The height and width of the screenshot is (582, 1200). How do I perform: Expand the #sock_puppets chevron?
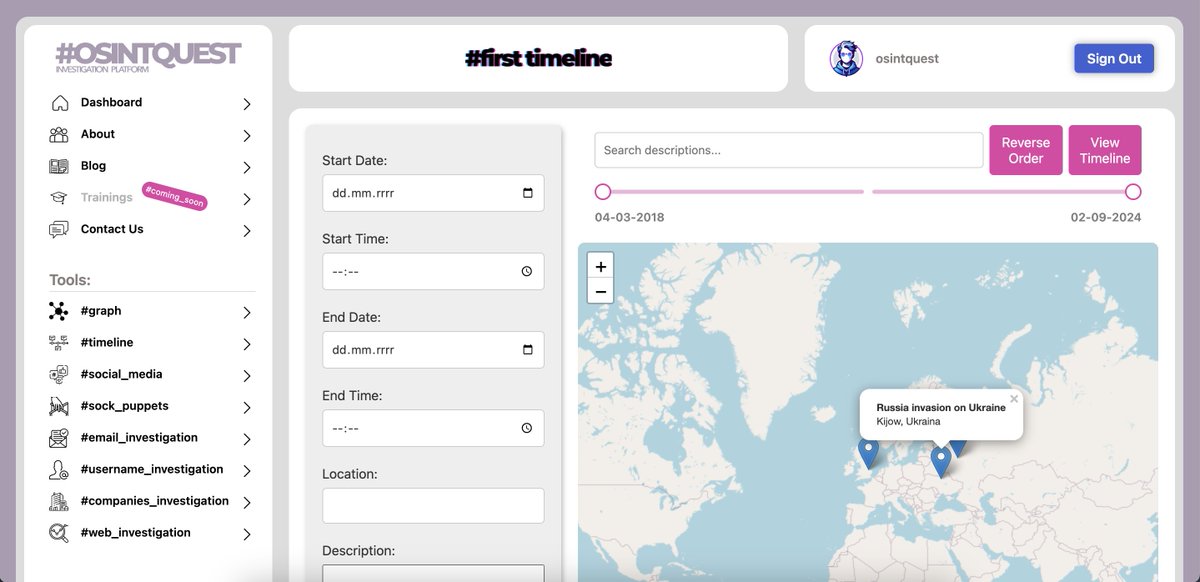pos(247,407)
